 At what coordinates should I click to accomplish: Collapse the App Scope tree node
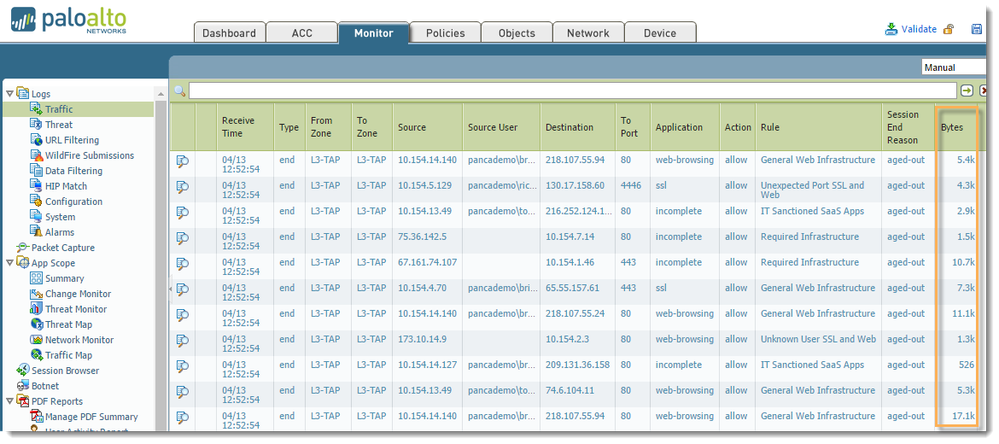tap(10, 262)
